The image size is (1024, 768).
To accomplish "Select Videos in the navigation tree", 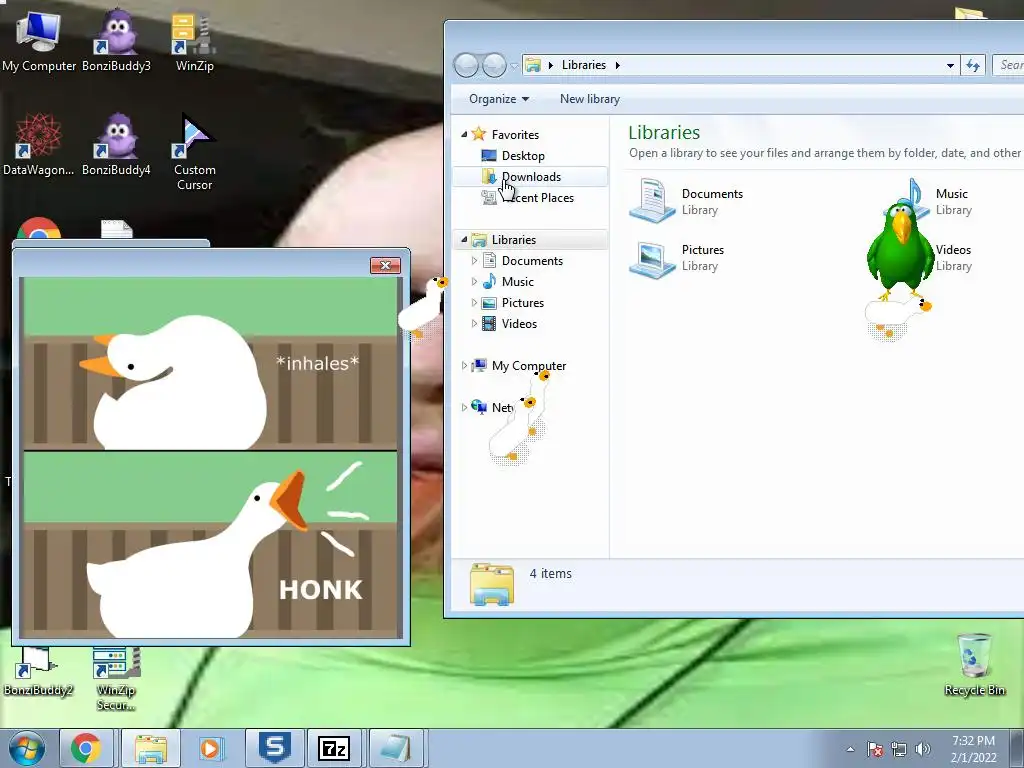I will tap(519, 323).
